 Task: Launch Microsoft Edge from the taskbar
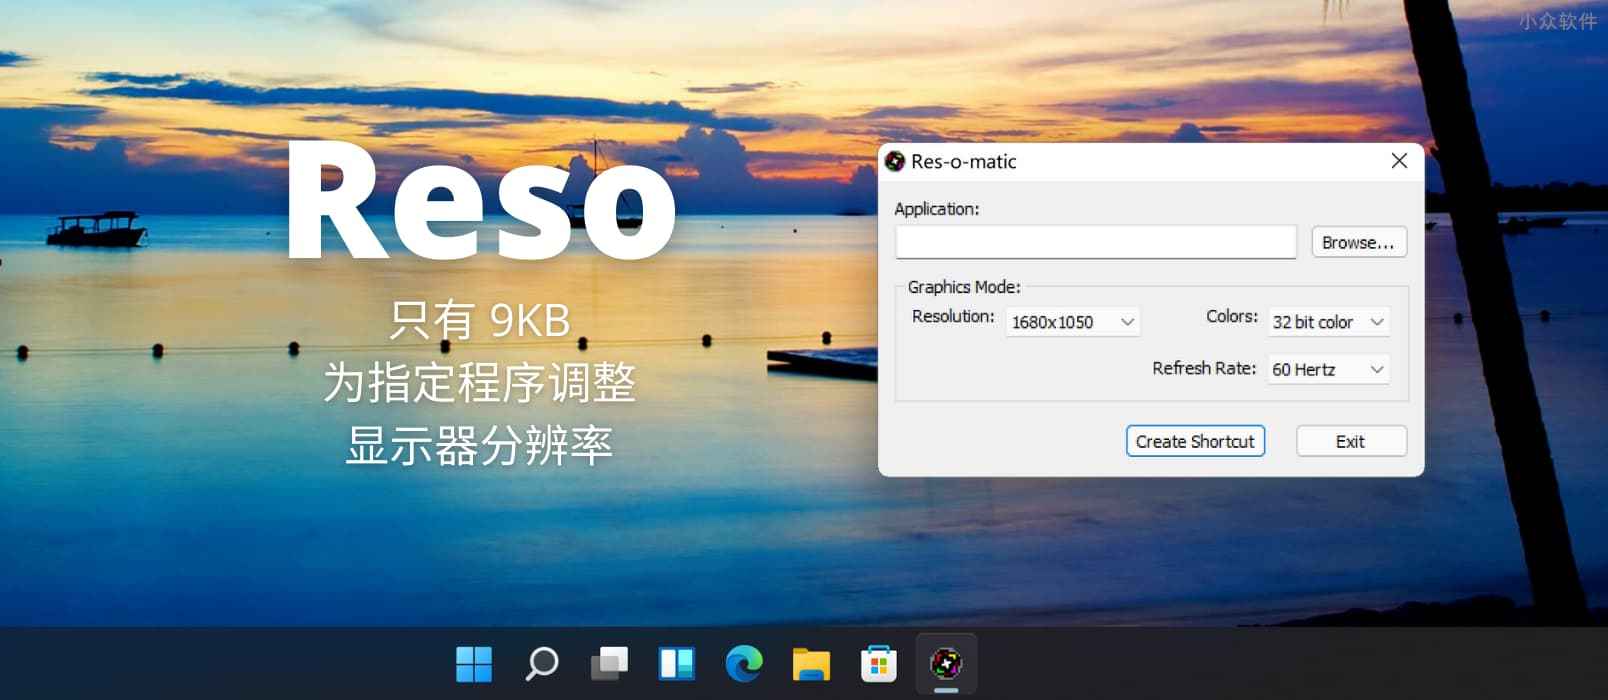coord(744,663)
